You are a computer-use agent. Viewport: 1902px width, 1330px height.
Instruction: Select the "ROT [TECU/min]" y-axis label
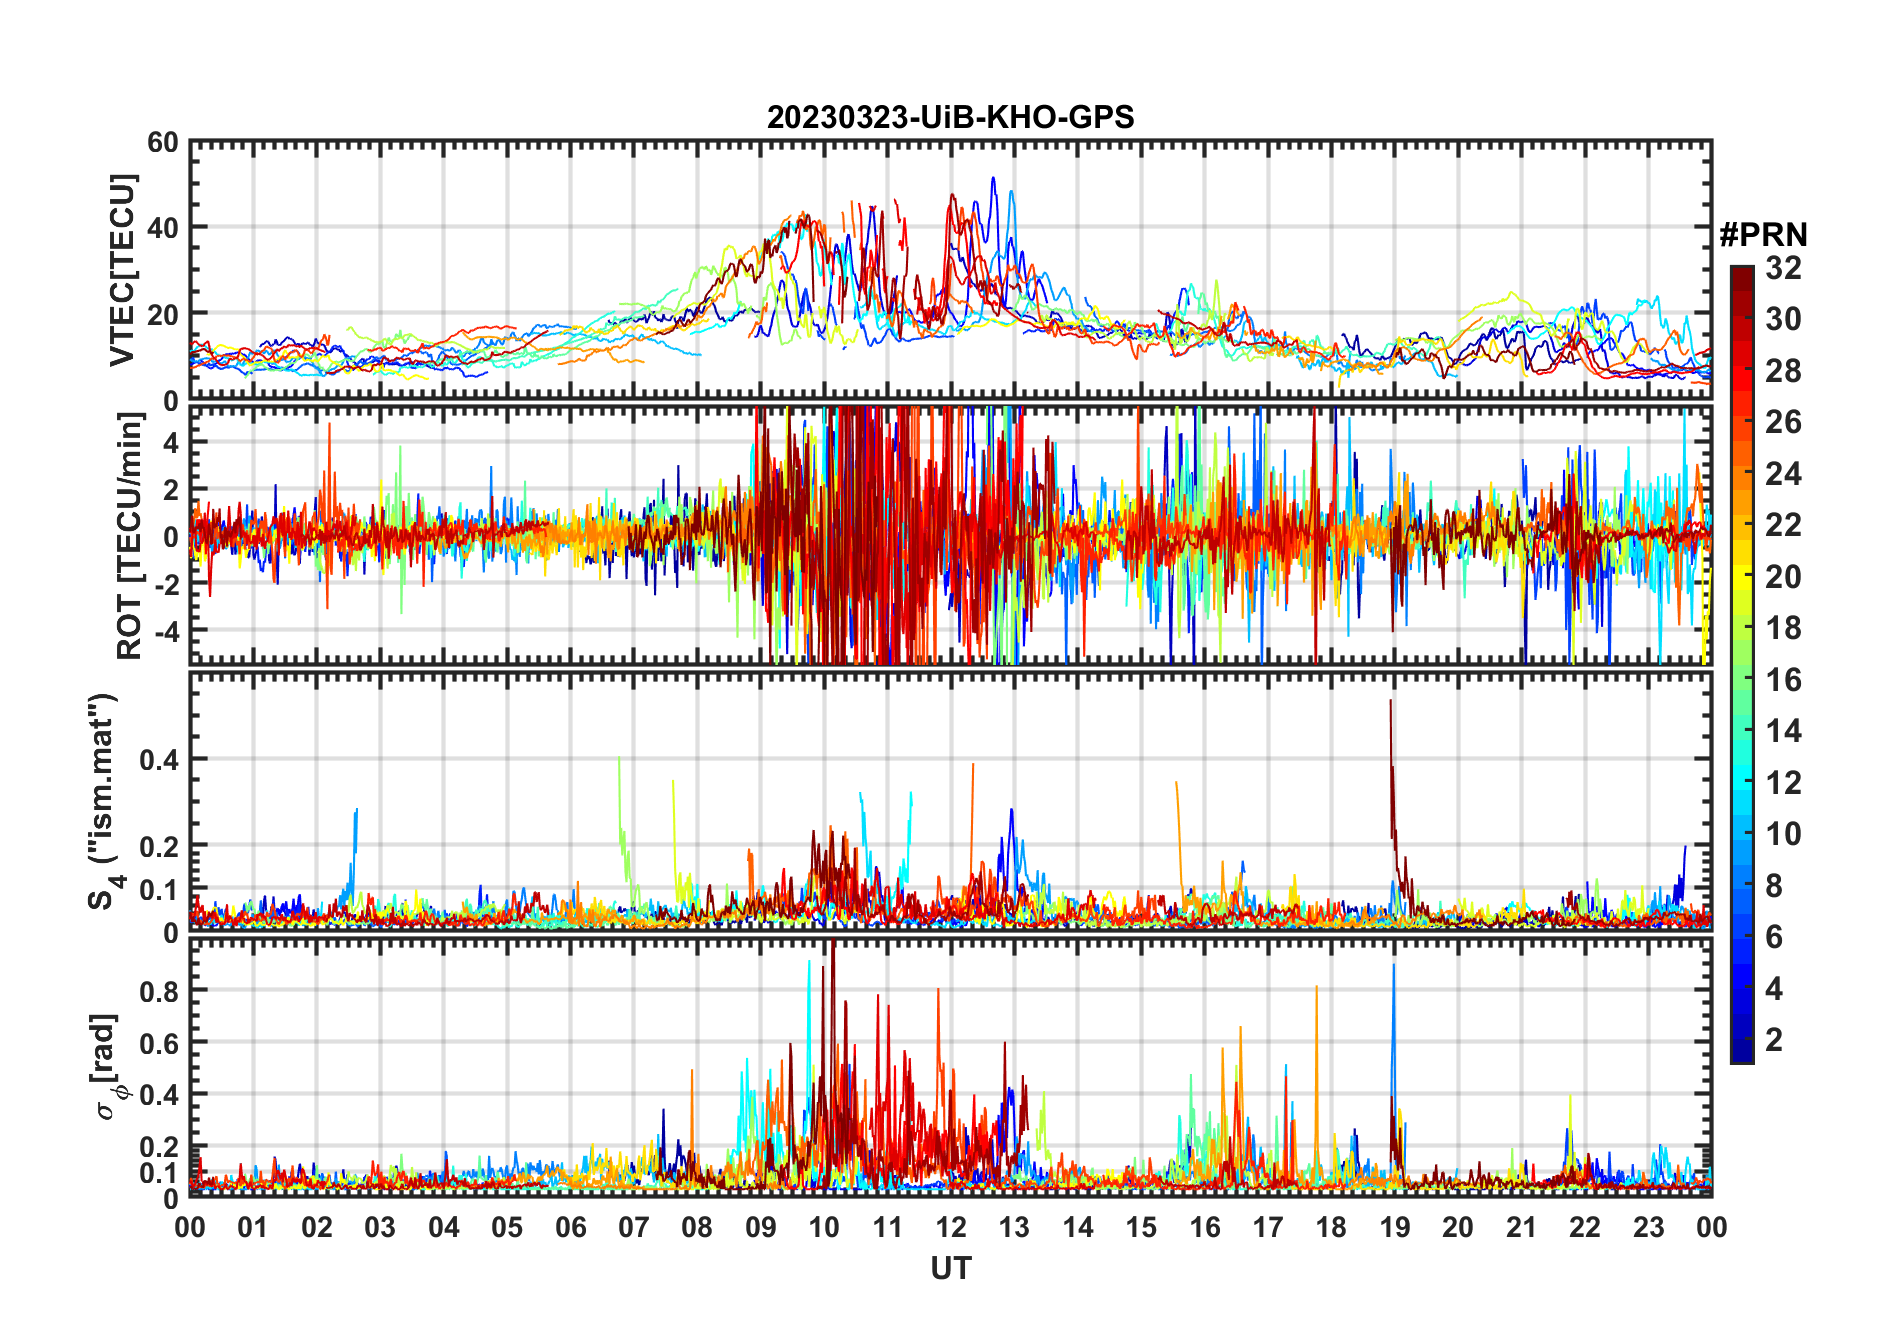click(130, 536)
